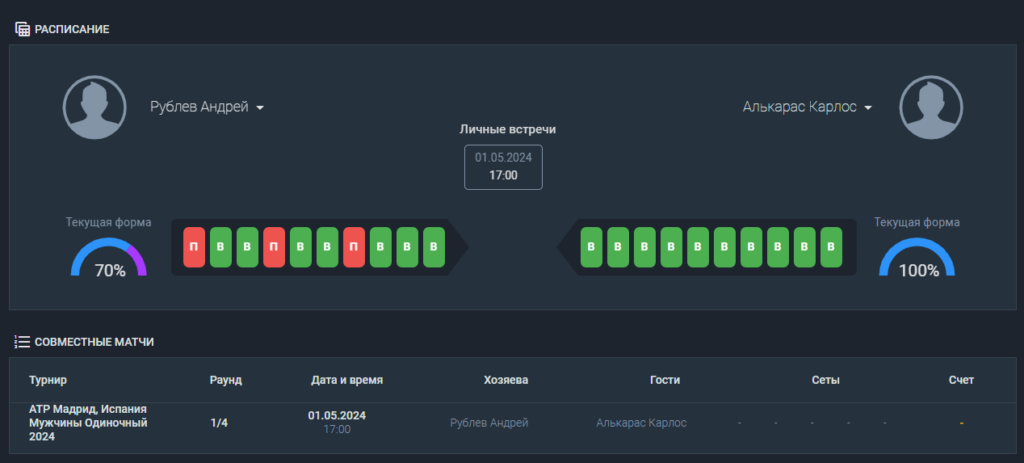Click the 01.05.2024 date in the table row

[x=337, y=416]
